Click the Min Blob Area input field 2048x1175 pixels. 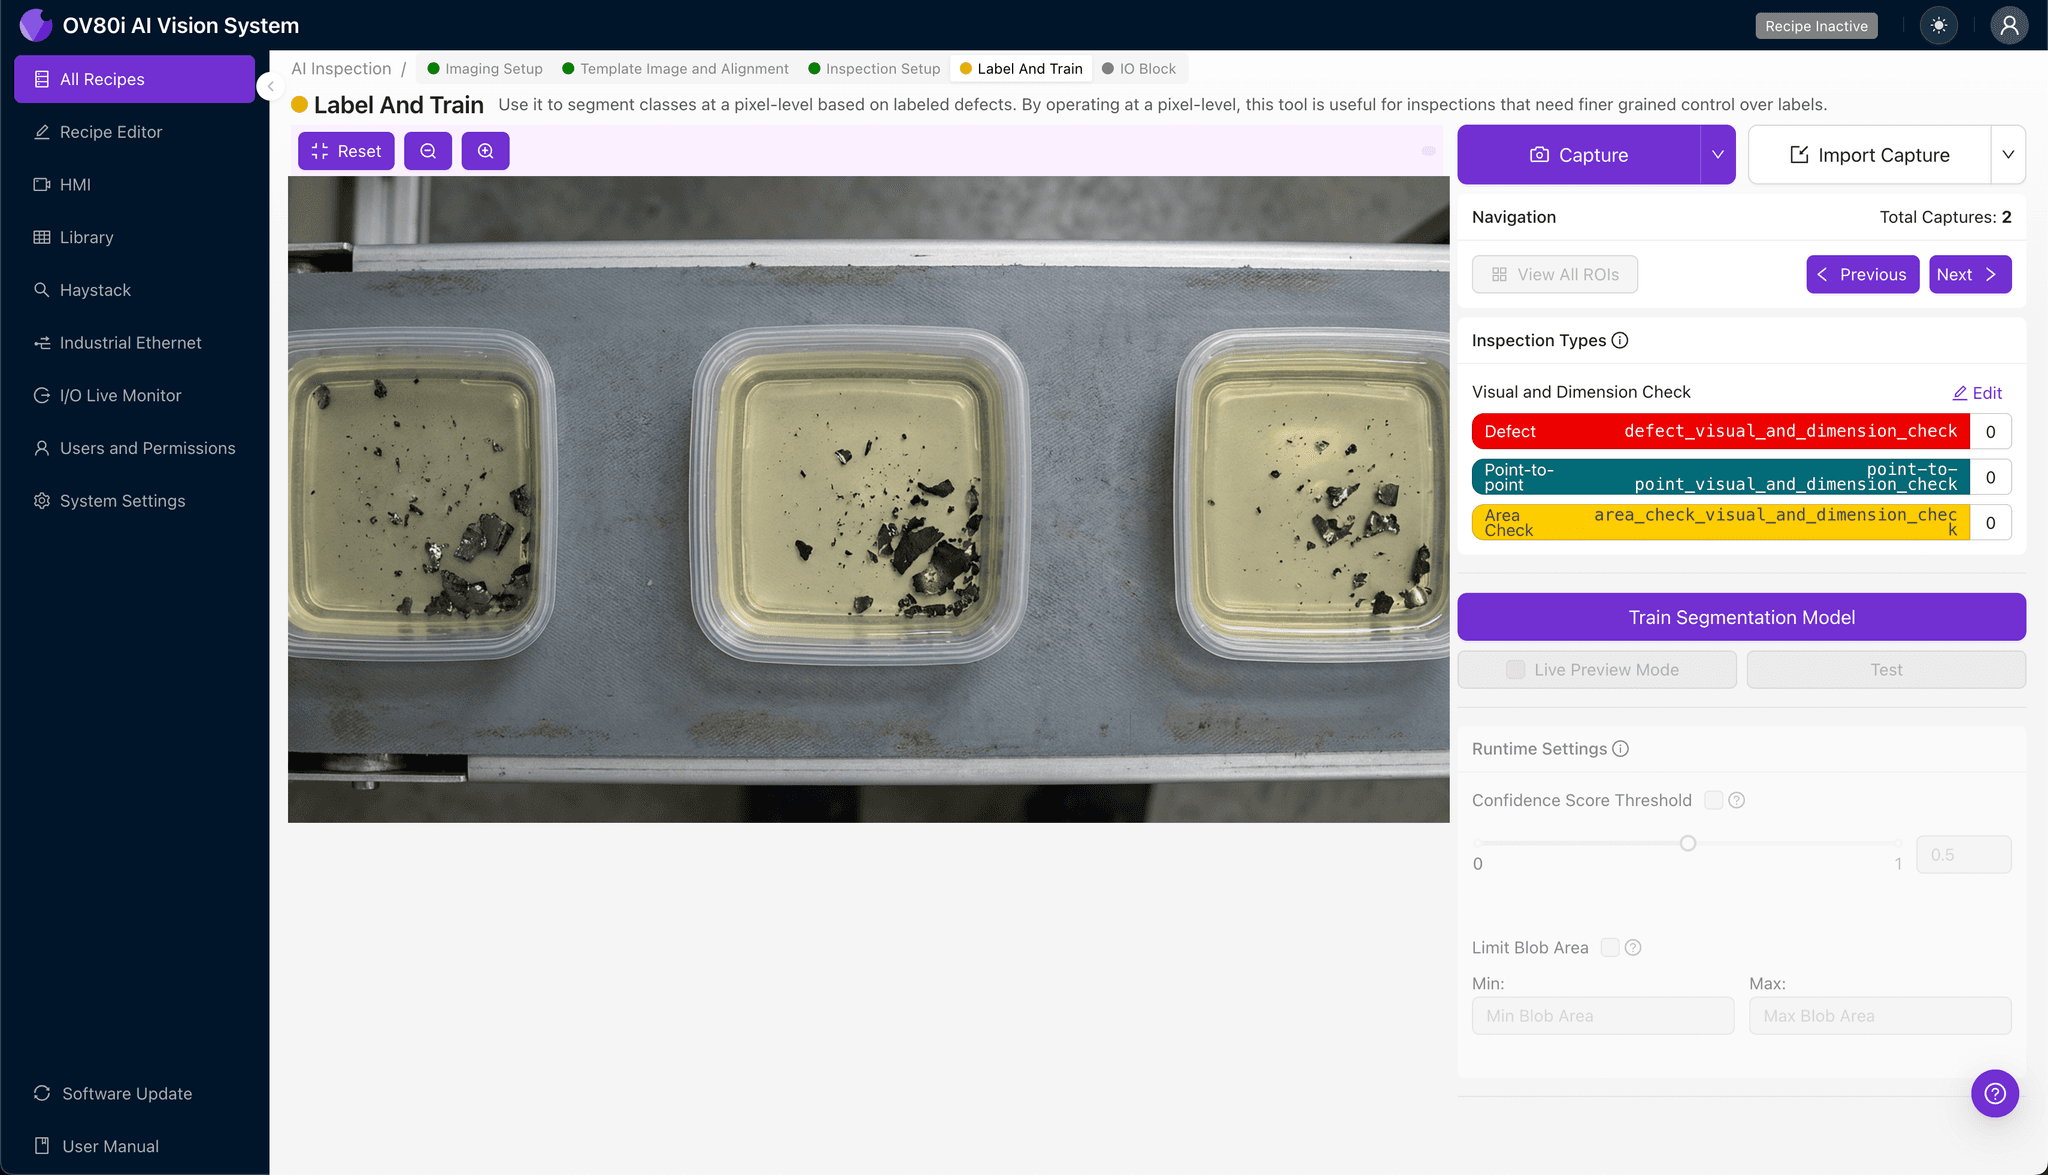click(x=1602, y=1015)
